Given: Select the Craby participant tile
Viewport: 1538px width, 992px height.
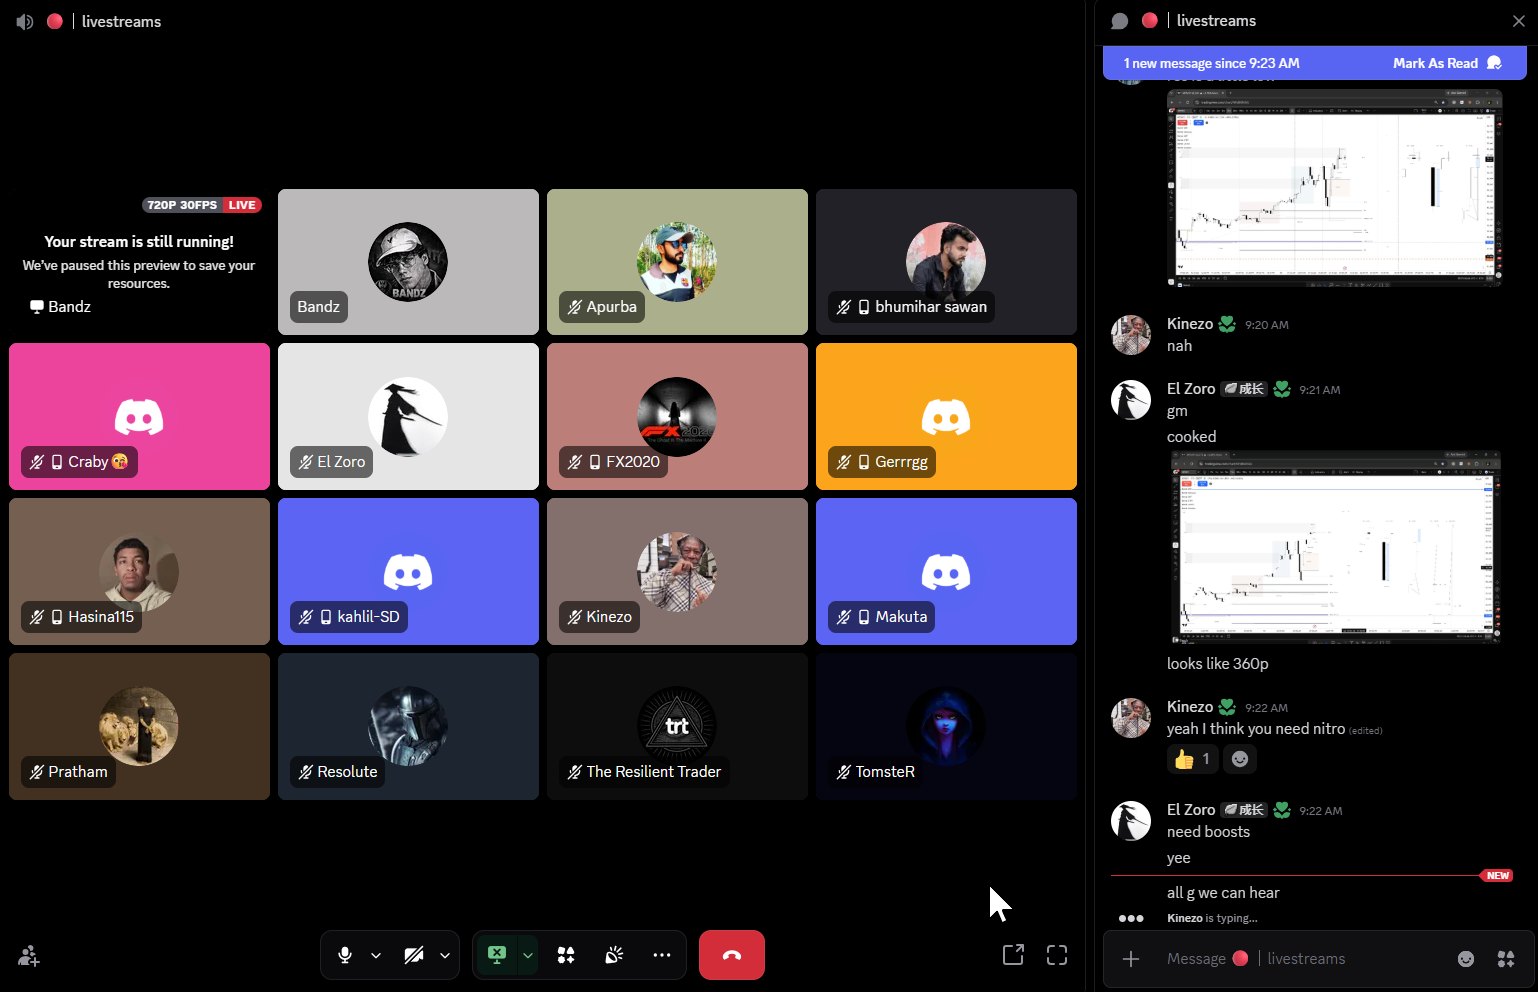Looking at the screenshot, I should tap(139, 416).
